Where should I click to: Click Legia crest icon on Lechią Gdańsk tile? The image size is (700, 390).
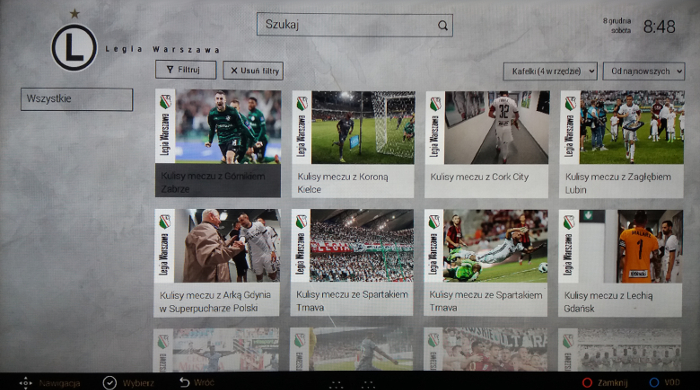(x=569, y=222)
